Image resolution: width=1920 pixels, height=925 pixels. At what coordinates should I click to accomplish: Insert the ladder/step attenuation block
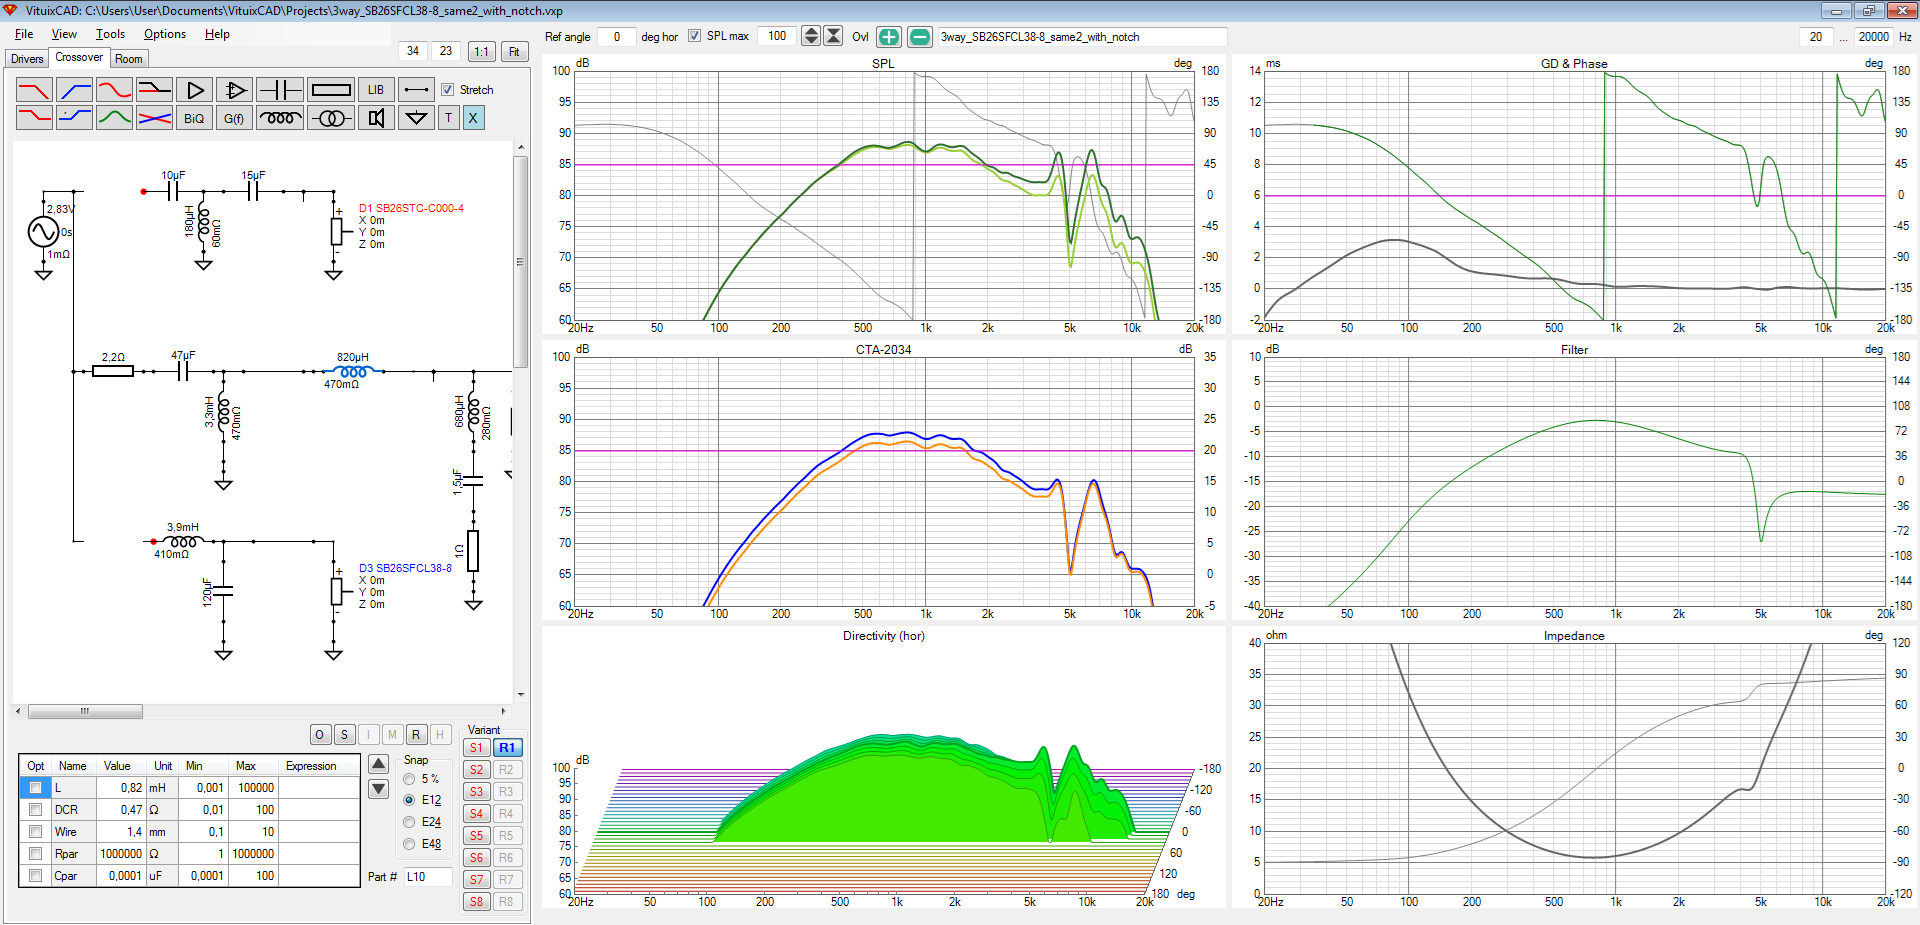pyautogui.click(x=154, y=90)
